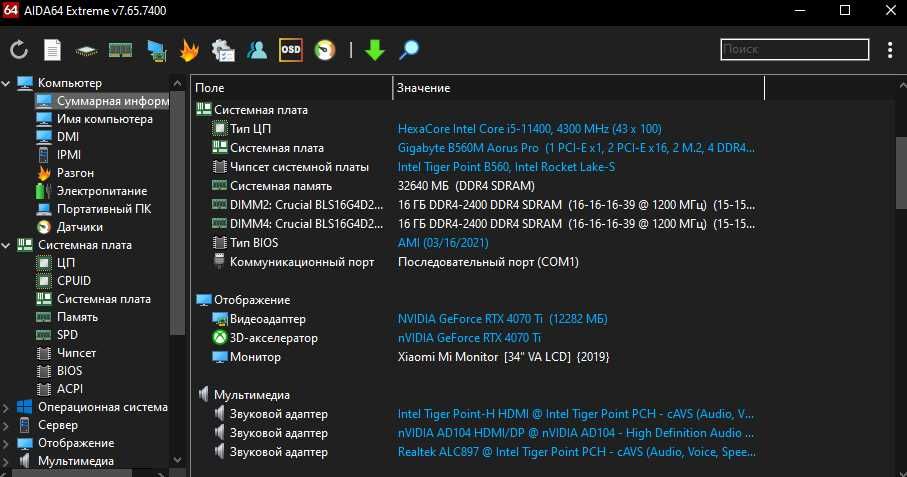
Task: Expand the Мультимедиа tree node
Action: click(x=6, y=461)
